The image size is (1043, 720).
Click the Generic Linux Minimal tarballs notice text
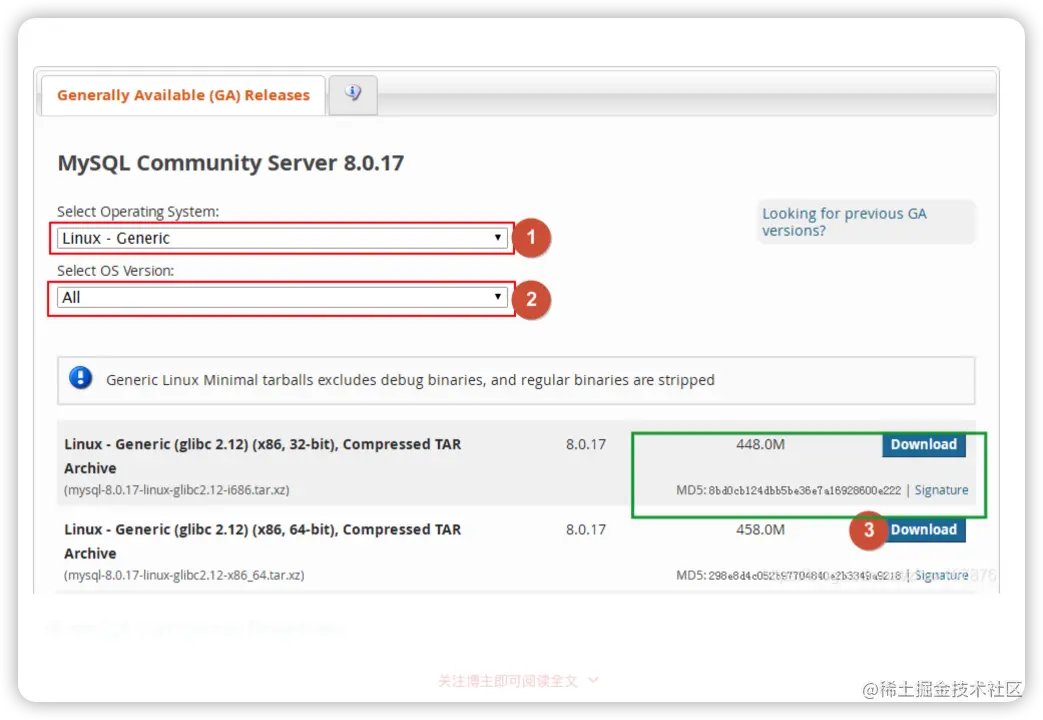(410, 380)
